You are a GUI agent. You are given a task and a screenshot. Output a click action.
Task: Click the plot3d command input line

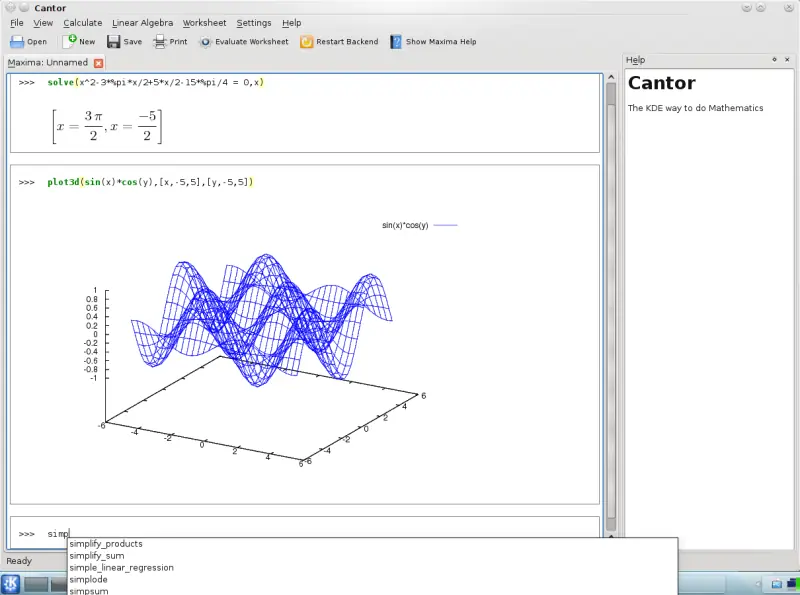(150, 182)
